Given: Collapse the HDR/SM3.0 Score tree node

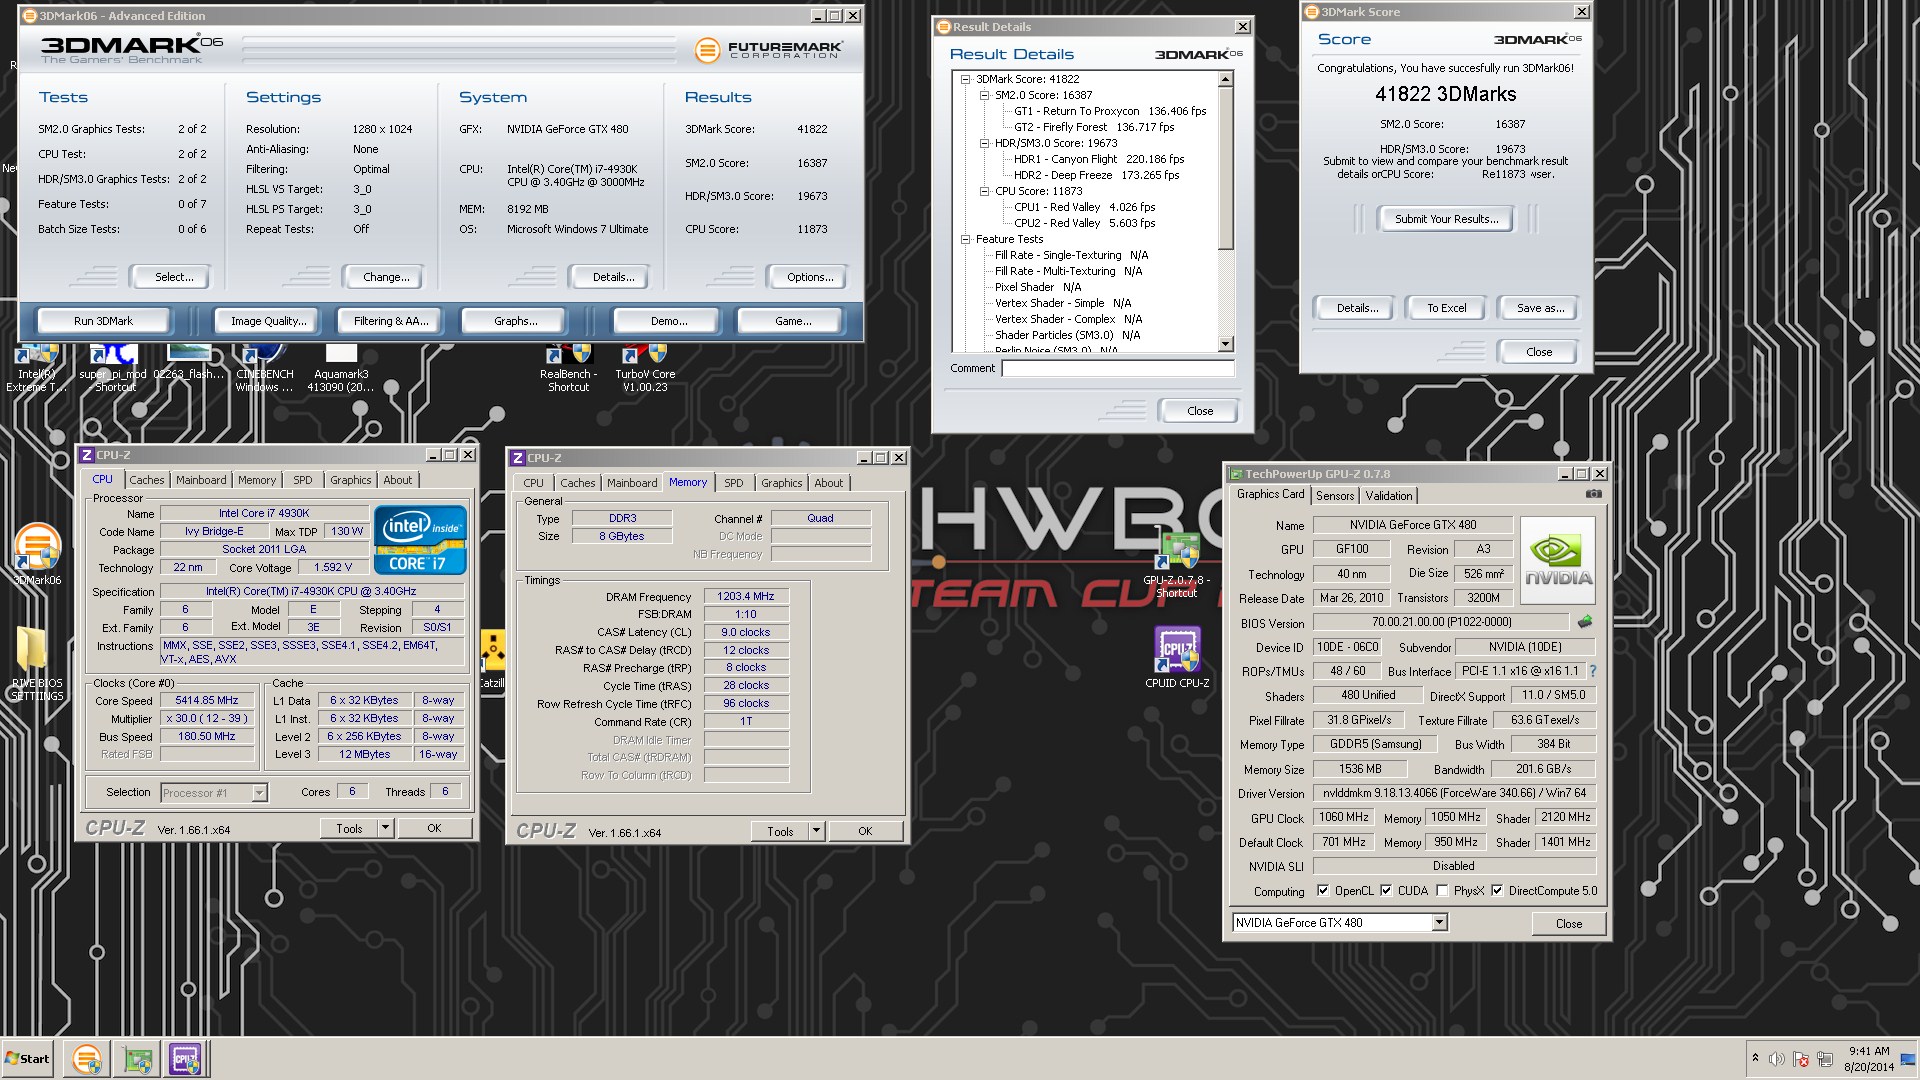Looking at the screenshot, I should tap(984, 143).
